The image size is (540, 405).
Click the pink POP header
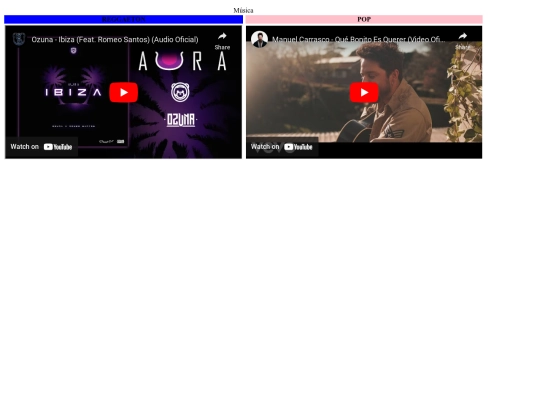point(364,19)
